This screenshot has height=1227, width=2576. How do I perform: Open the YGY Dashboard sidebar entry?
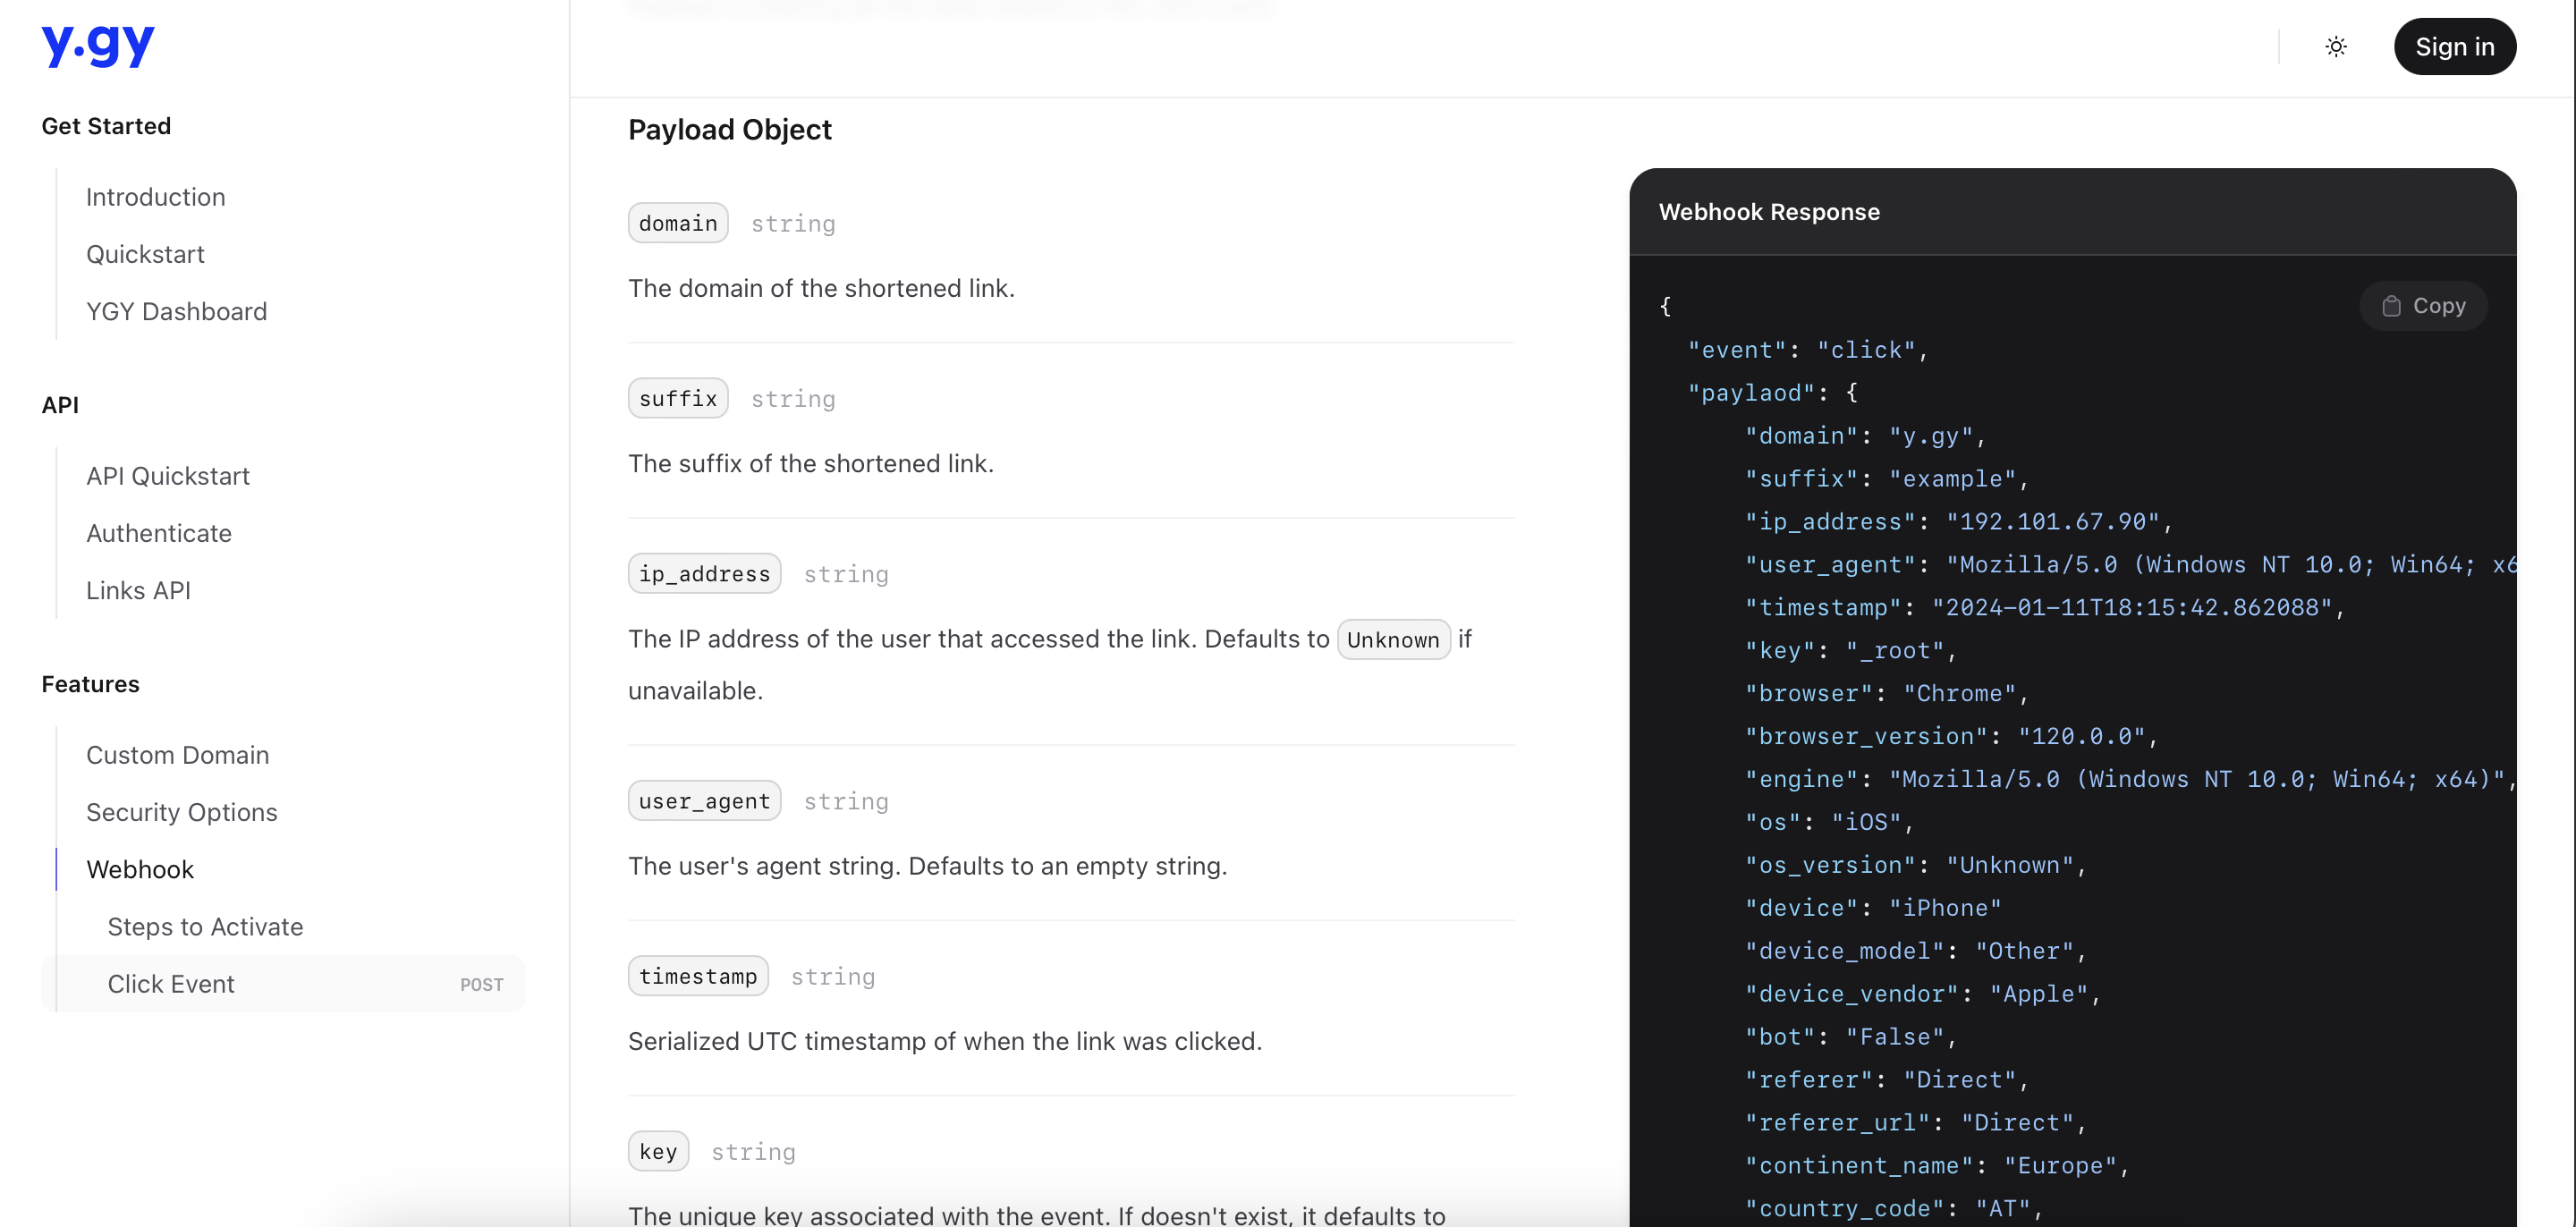pos(176,311)
